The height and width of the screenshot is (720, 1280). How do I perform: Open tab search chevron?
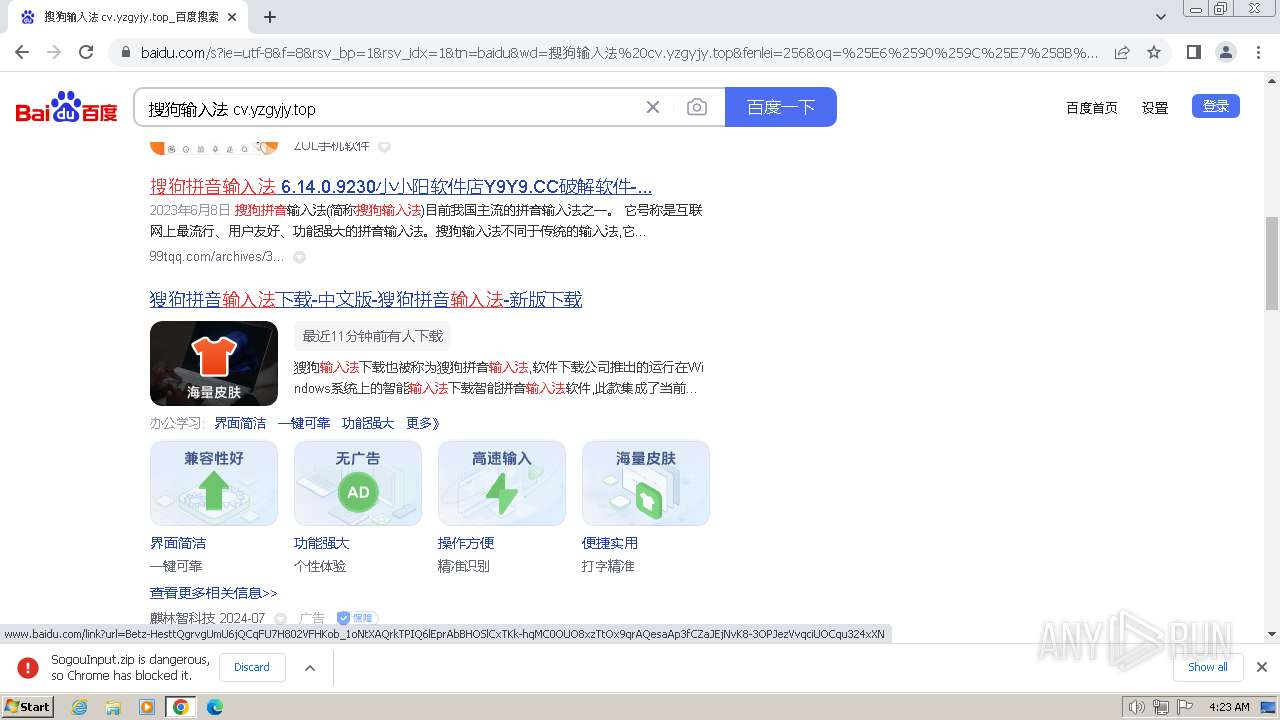[x=1161, y=17]
